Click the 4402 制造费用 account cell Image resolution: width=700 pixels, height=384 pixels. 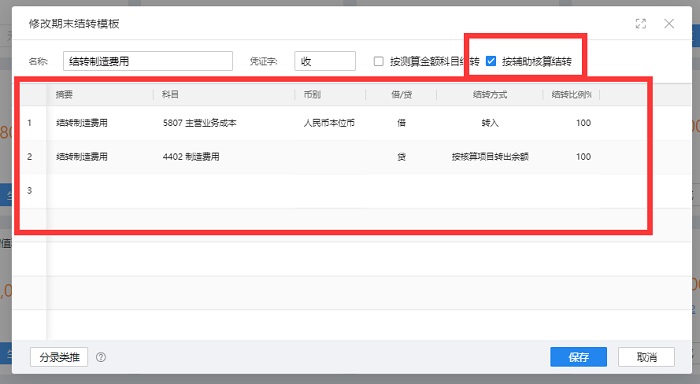pos(191,157)
